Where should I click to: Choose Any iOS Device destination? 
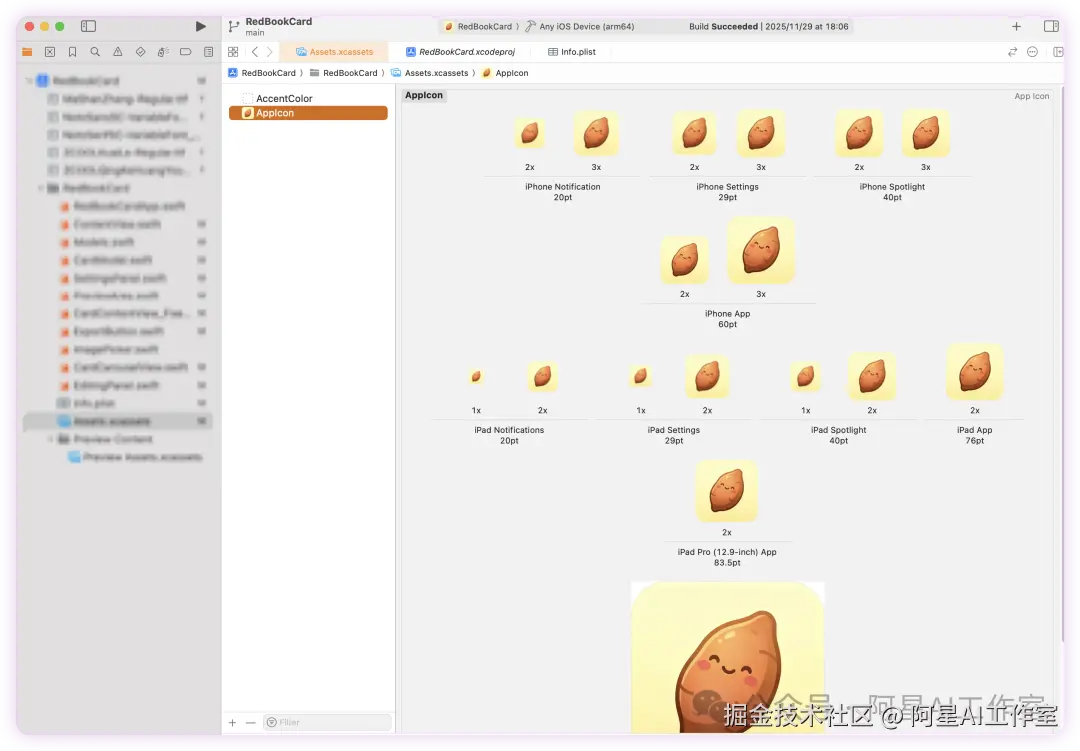tap(580, 27)
